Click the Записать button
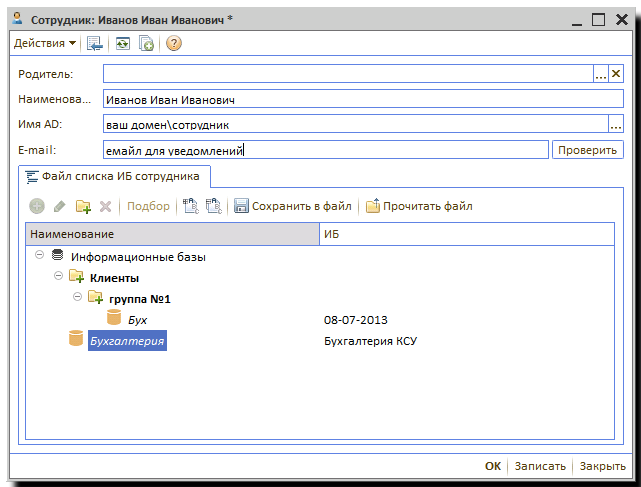This screenshot has width=641, height=487. (541, 466)
